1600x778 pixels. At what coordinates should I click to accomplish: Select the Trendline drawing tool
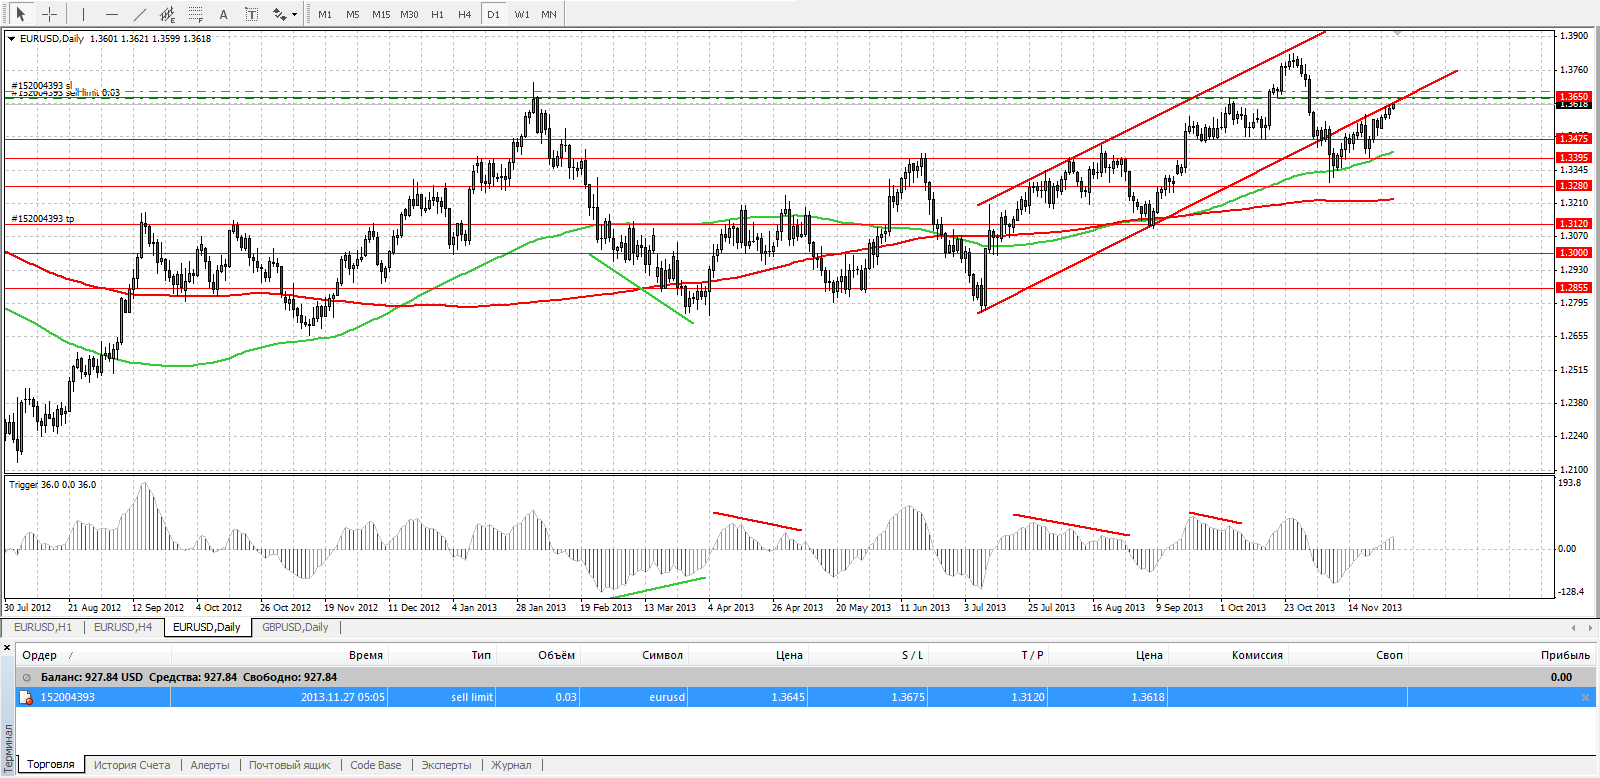point(139,14)
